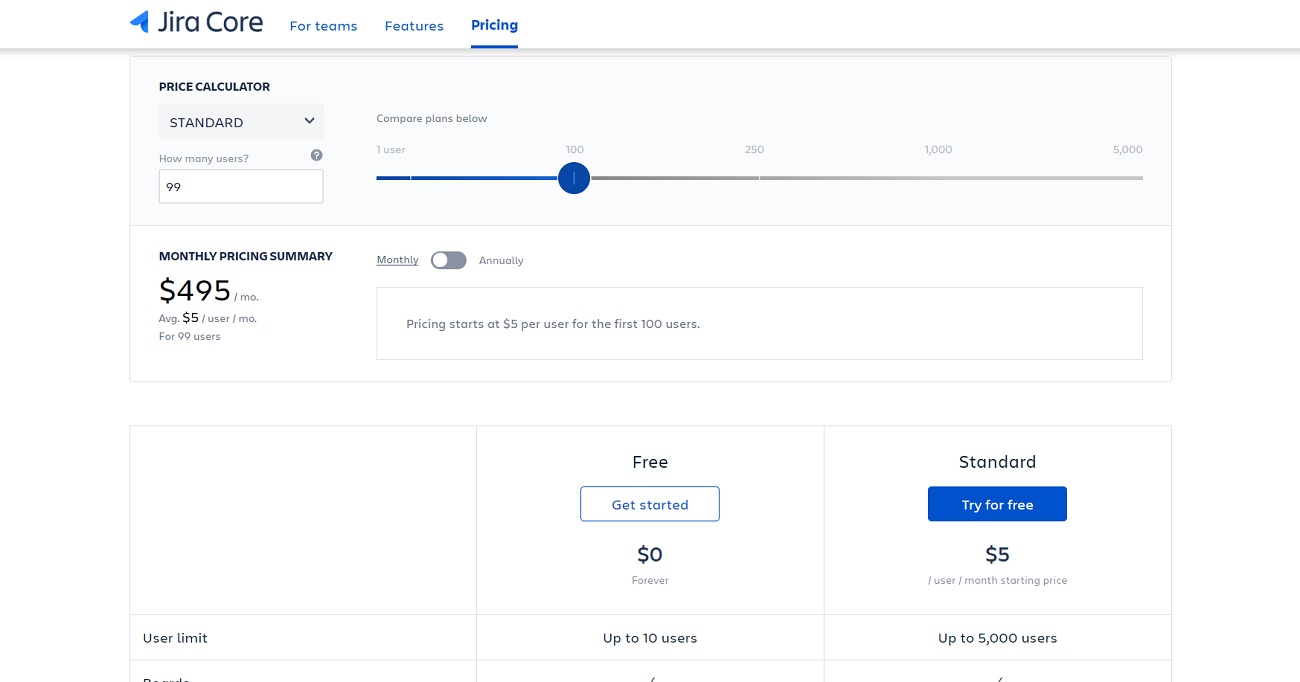Open the For teams menu

pos(323,26)
